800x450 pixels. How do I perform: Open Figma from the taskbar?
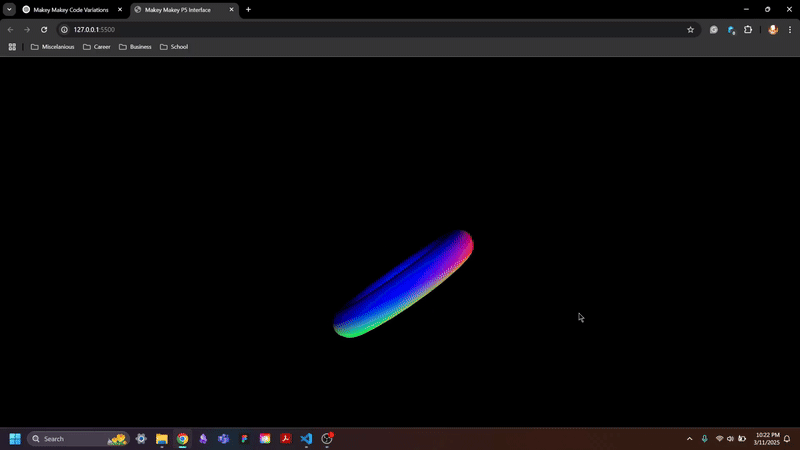(x=244, y=439)
